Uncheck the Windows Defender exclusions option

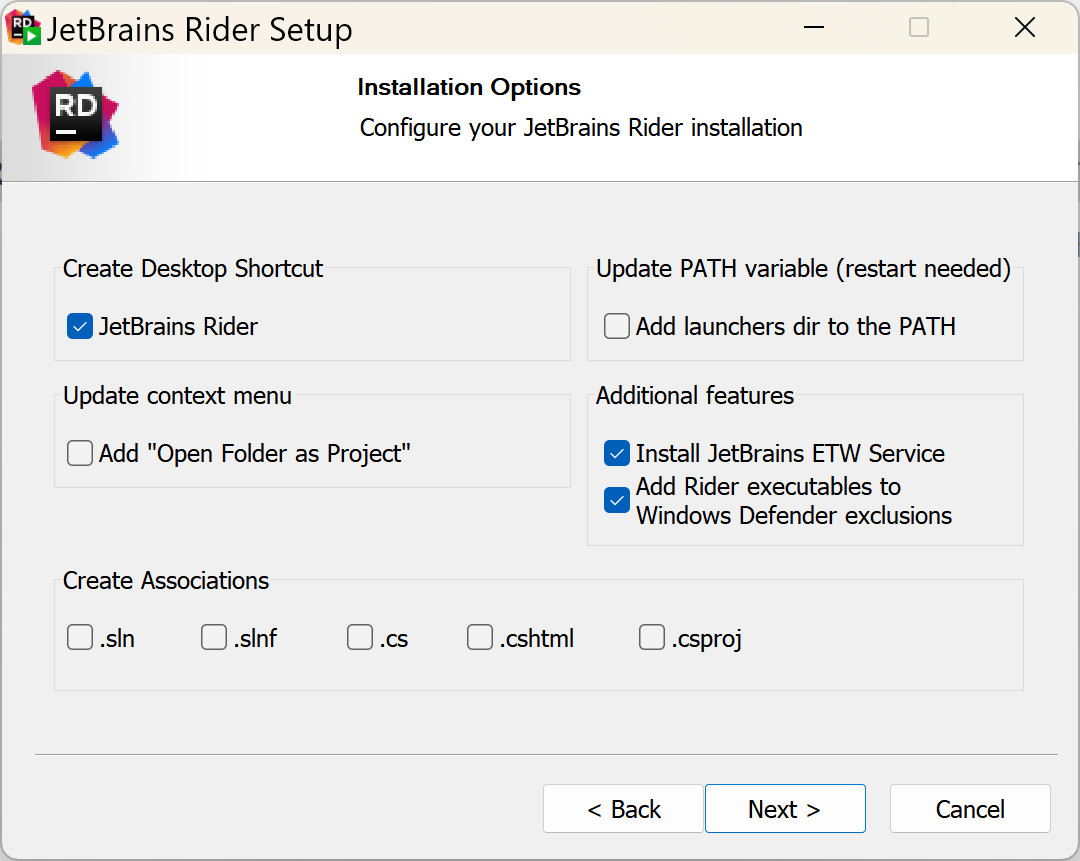point(617,501)
